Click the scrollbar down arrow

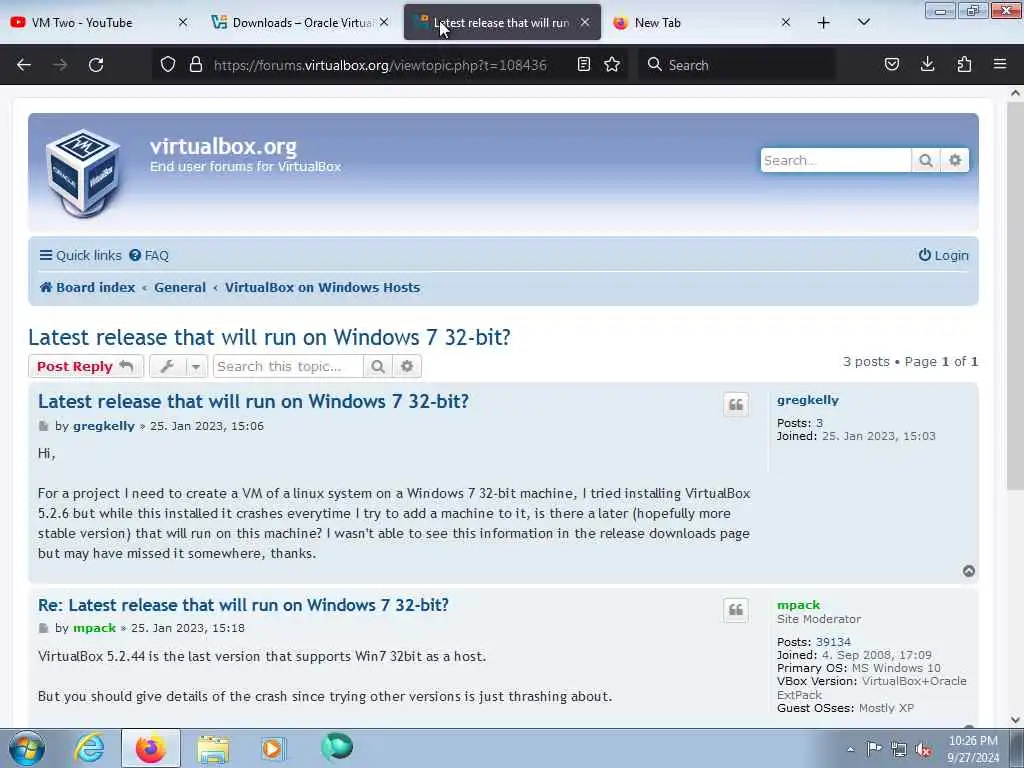coord(1015,720)
